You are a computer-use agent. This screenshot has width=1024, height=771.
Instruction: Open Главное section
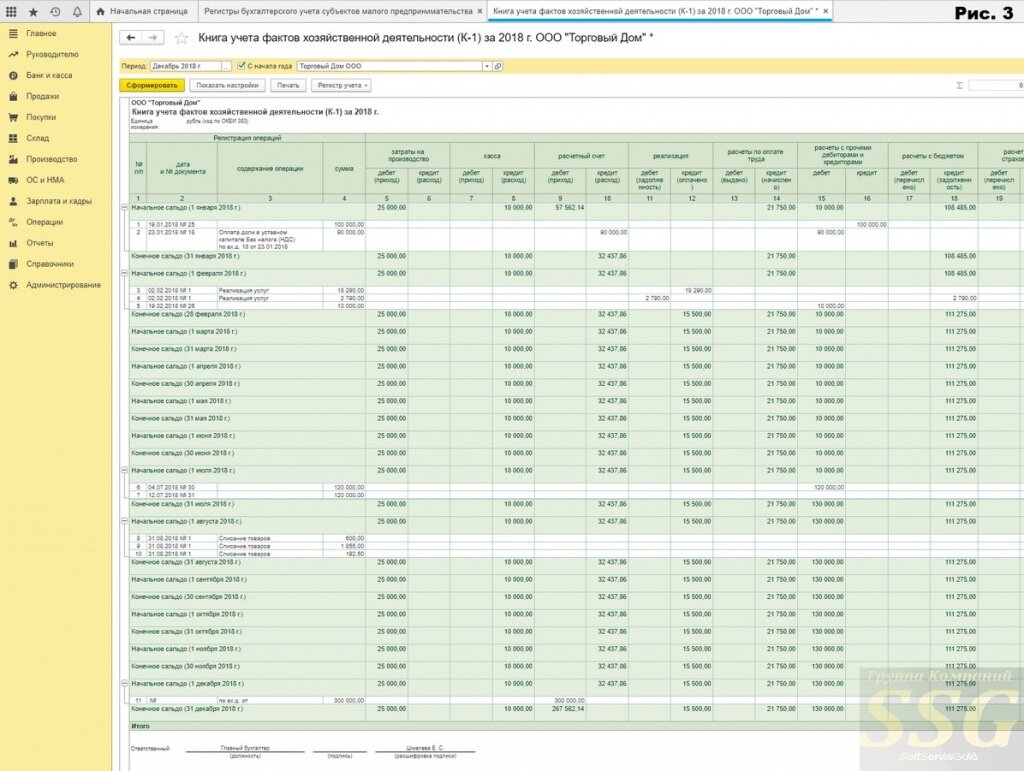(41, 33)
